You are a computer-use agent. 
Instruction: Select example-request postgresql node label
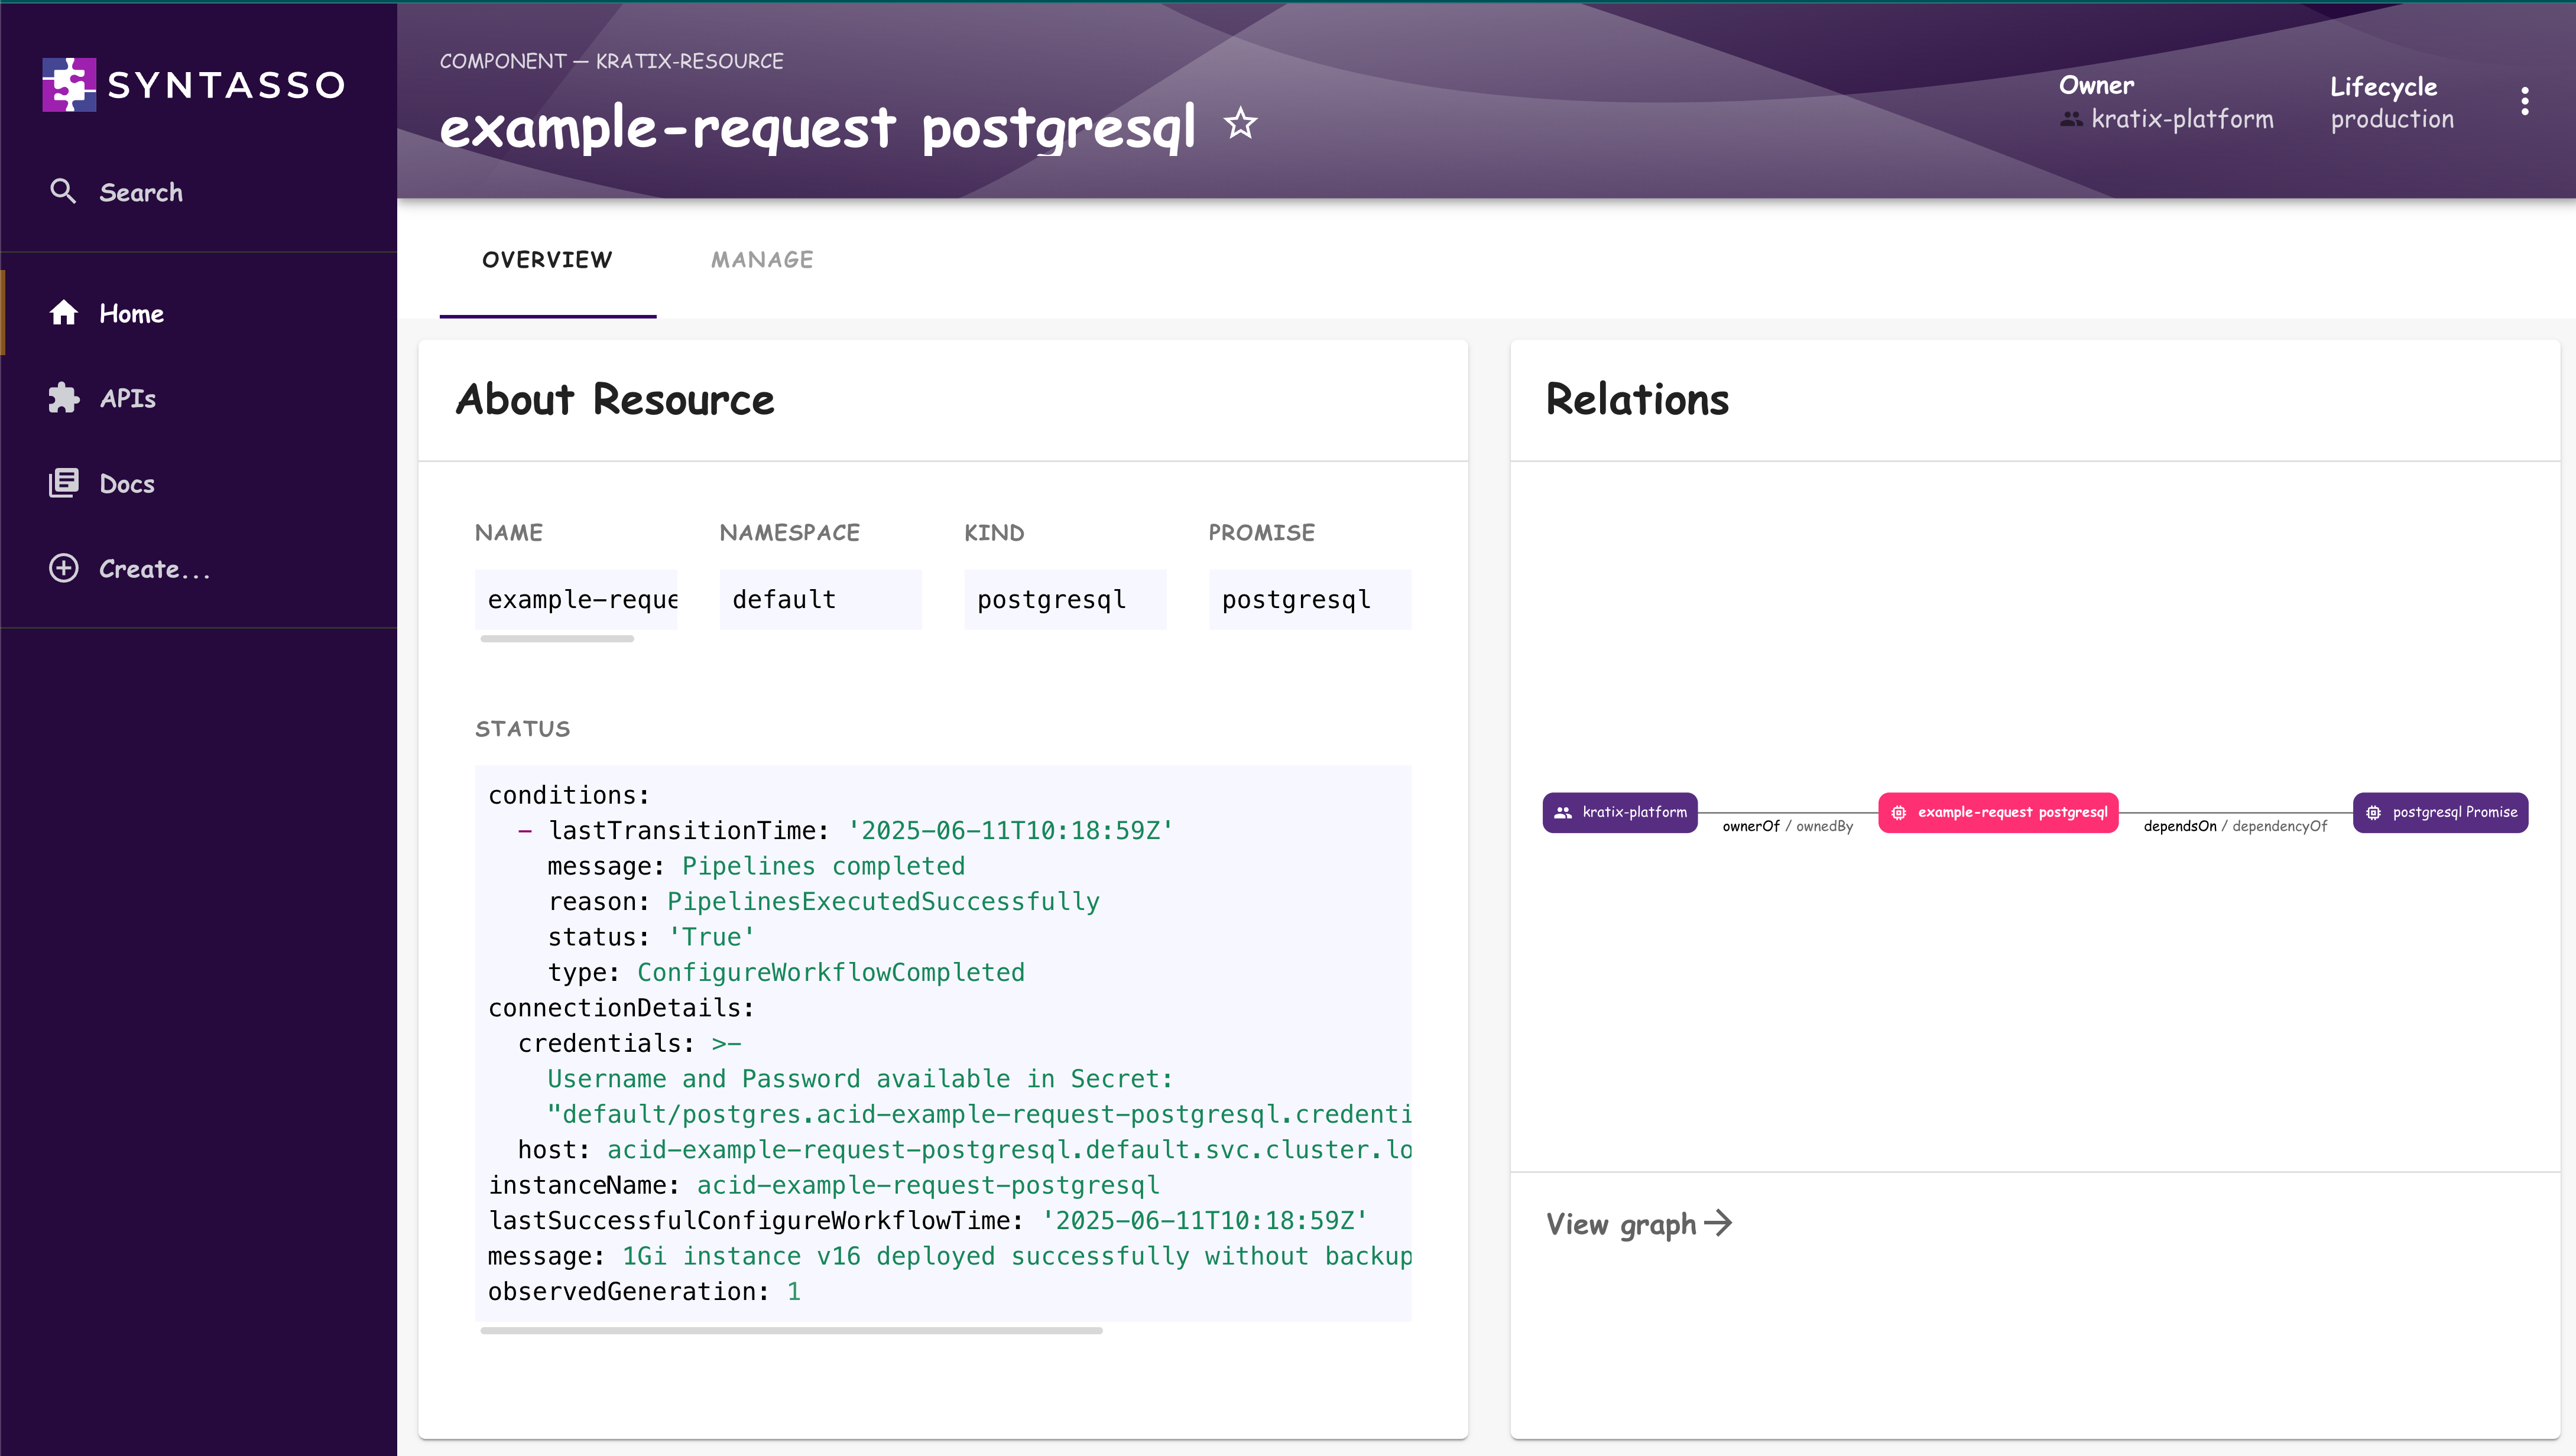click(x=2012, y=812)
